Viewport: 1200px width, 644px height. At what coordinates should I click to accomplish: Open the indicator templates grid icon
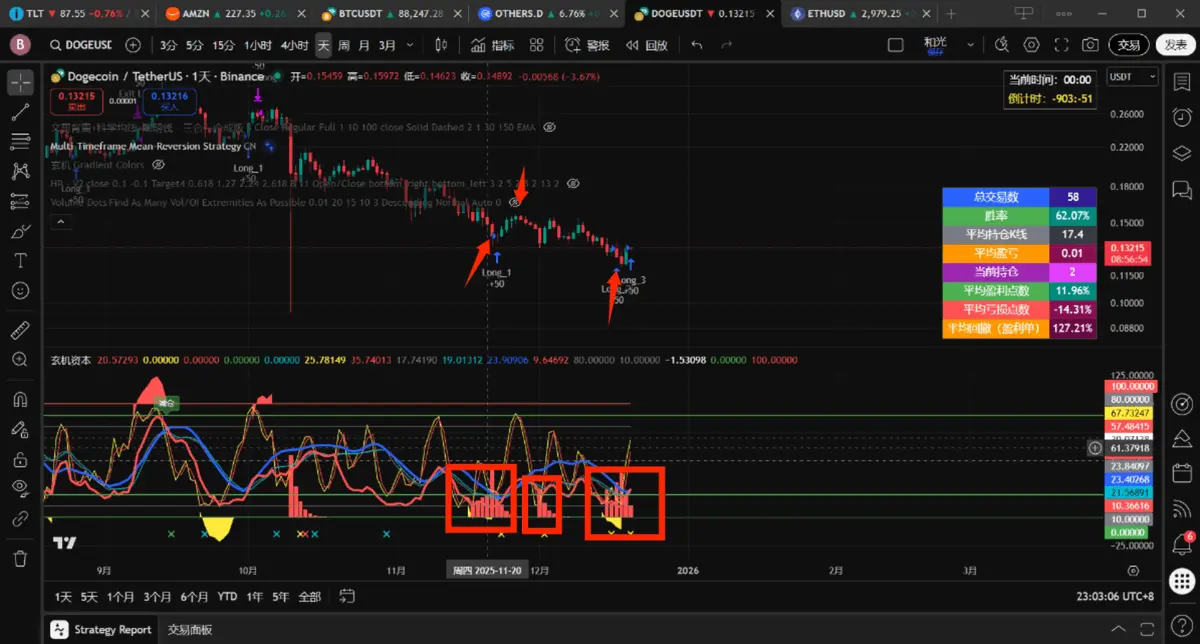(537, 45)
